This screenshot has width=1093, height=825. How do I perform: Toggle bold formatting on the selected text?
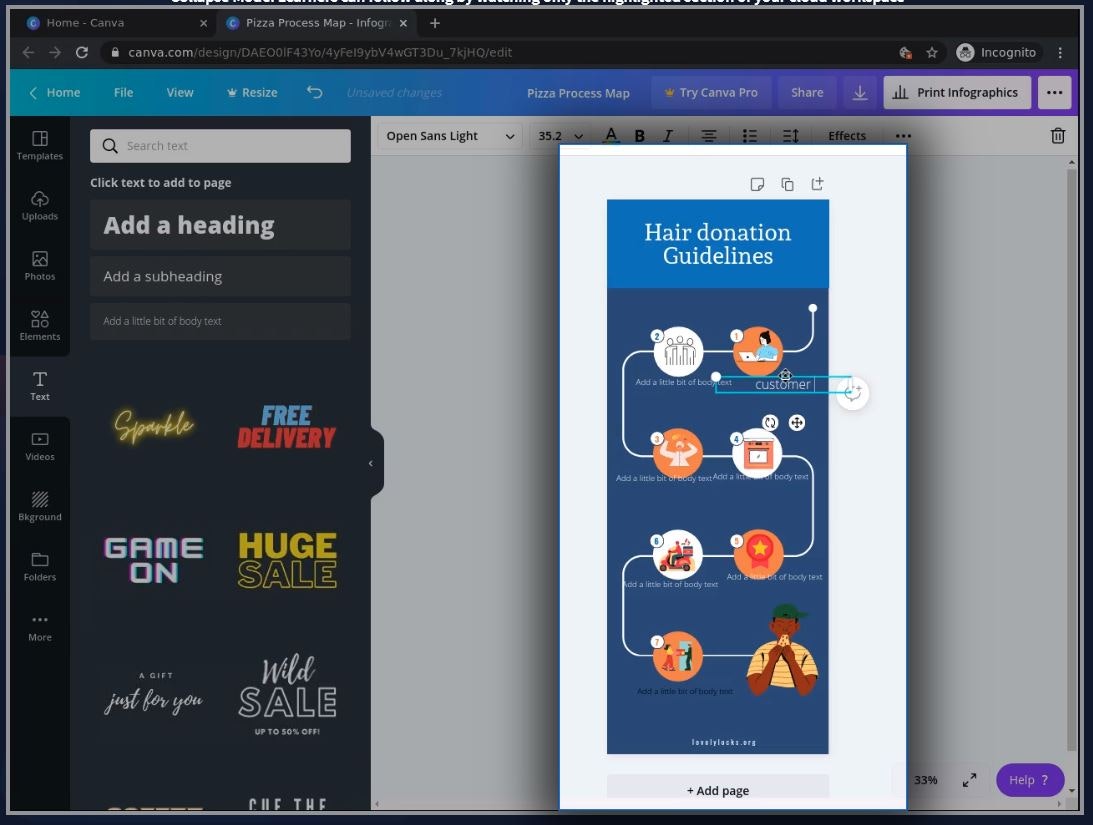(x=639, y=135)
